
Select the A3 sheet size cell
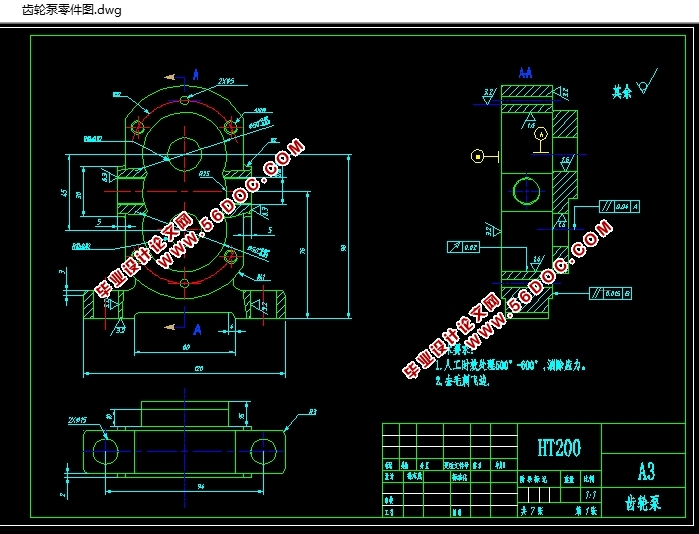pyautogui.click(x=646, y=470)
